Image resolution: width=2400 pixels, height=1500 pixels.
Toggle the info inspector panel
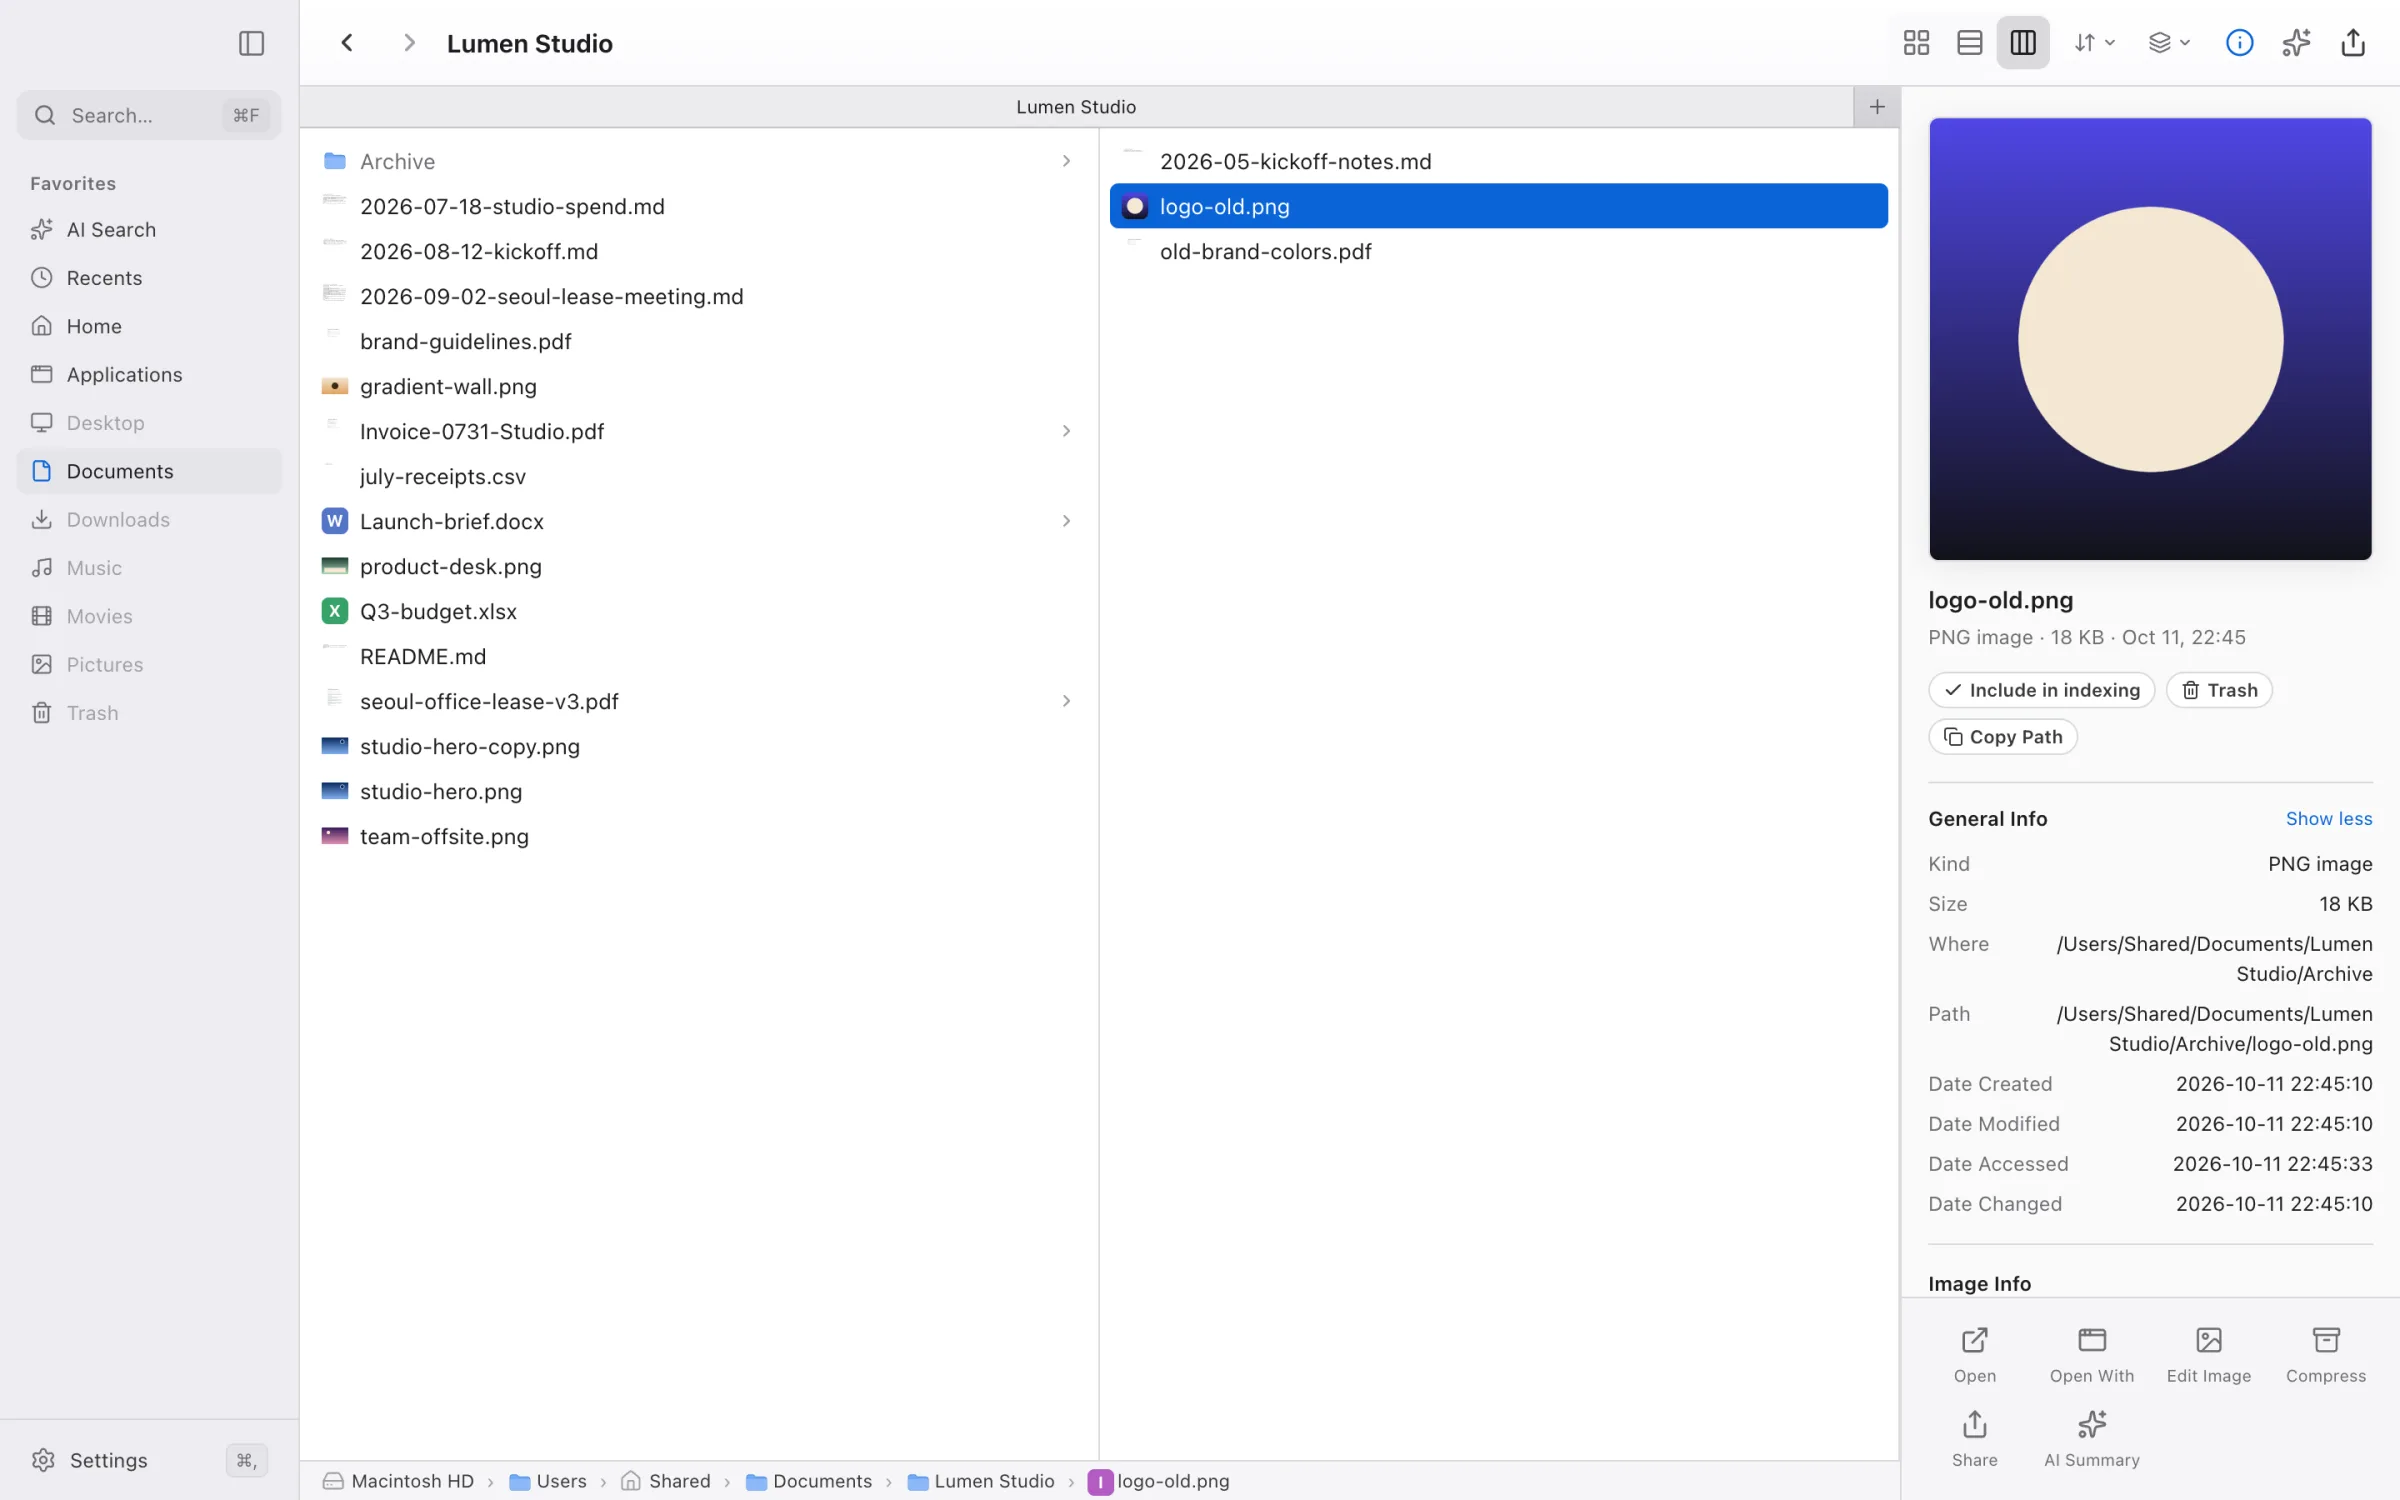(x=2239, y=43)
